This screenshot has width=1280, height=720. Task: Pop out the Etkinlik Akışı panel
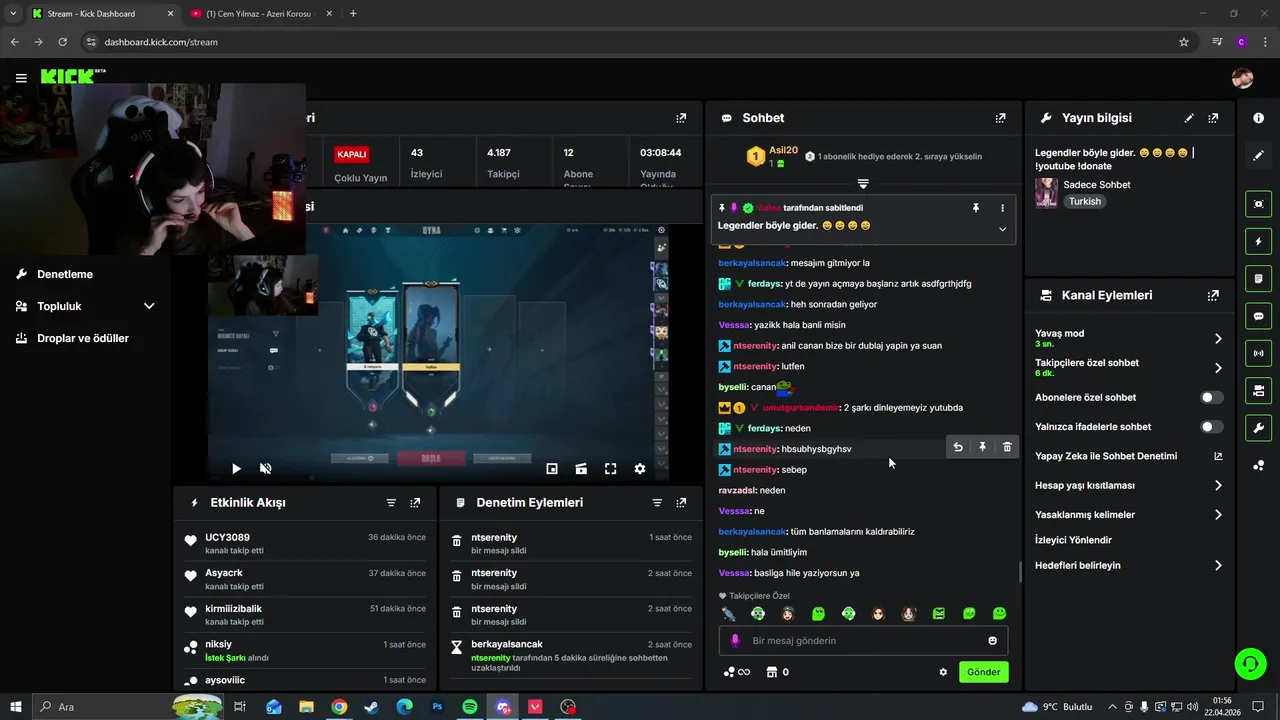click(415, 503)
